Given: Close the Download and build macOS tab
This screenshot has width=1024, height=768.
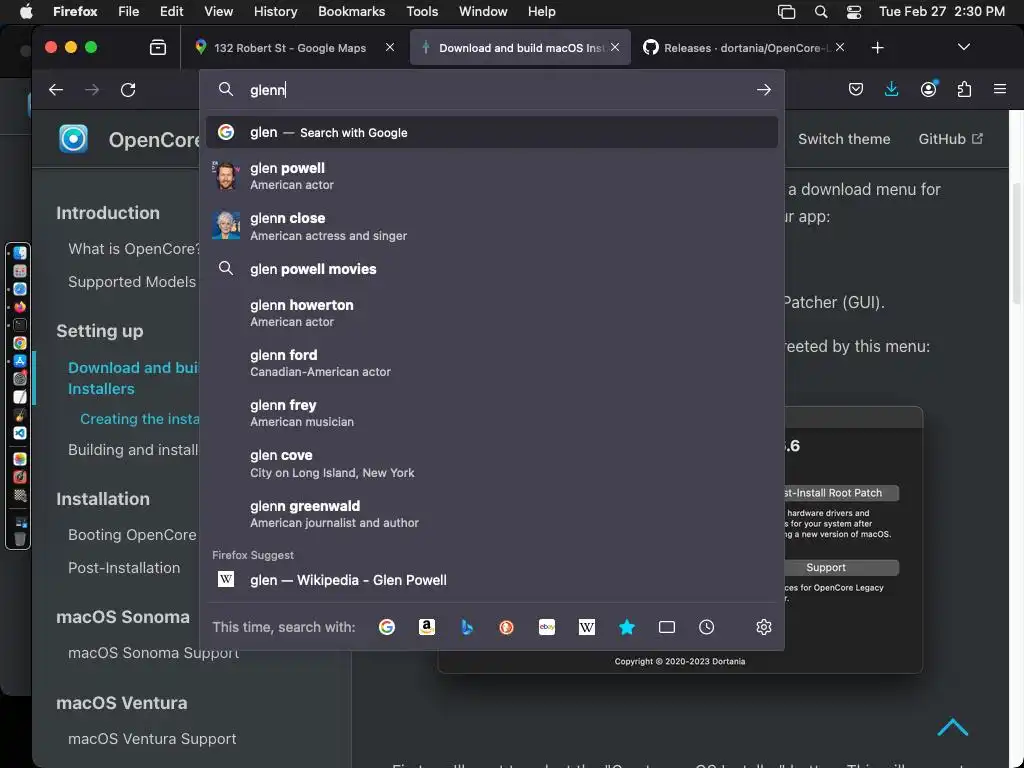Looking at the screenshot, I should (615, 47).
